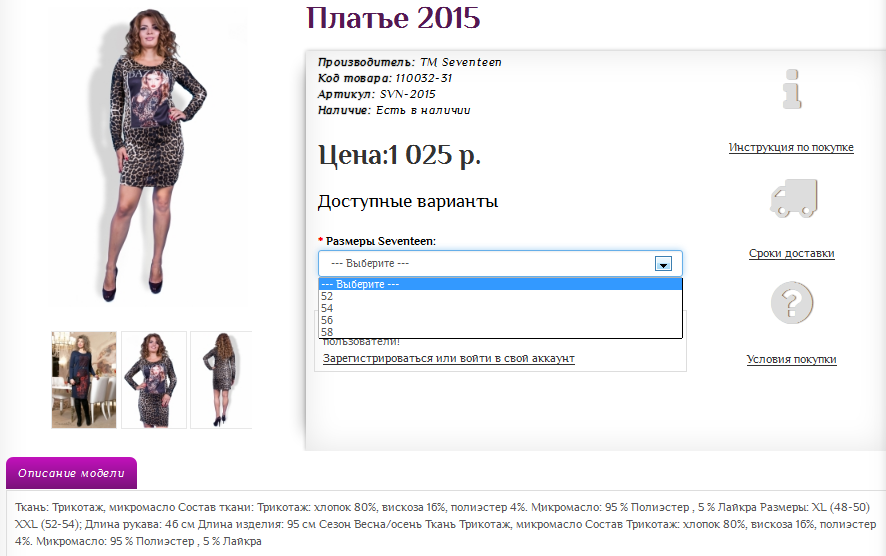Choose size 54 from the list
Image resolution: width=886 pixels, height=556 pixels.
[x=500, y=308]
